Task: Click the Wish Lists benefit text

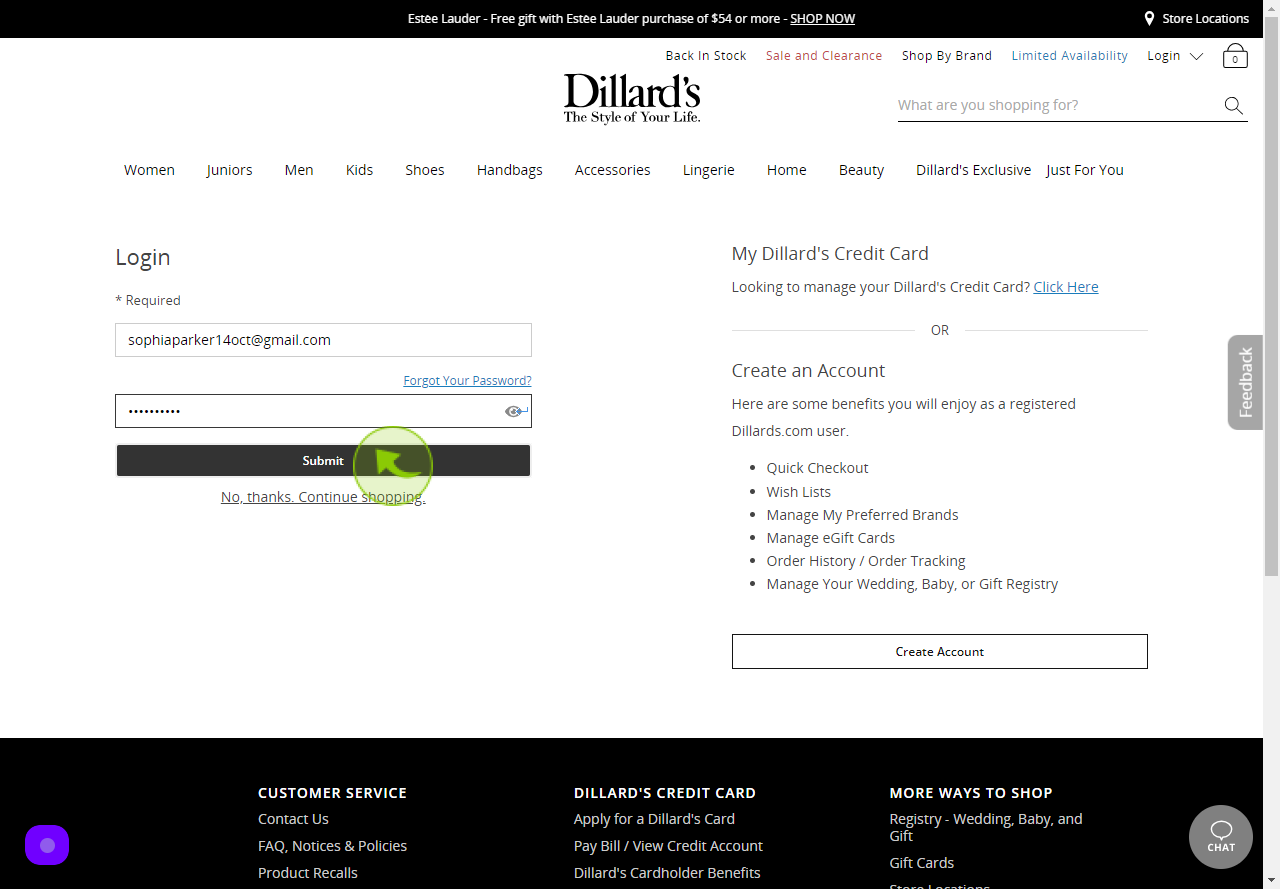Action: click(798, 492)
